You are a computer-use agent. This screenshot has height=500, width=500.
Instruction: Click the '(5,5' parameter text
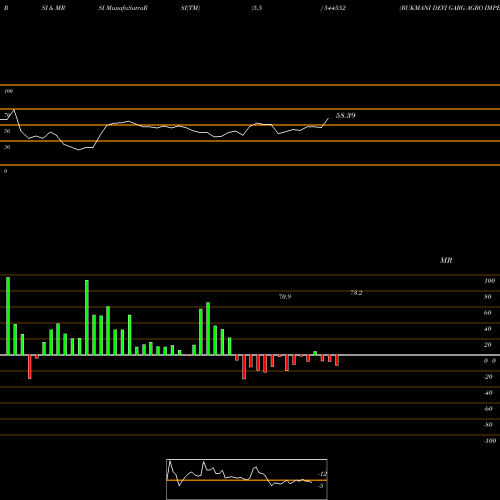pyautogui.click(x=257, y=8)
